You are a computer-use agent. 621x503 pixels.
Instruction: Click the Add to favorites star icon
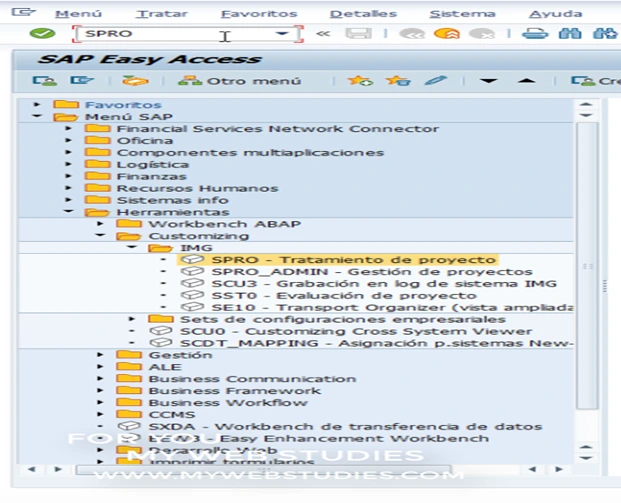pos(360,81)
